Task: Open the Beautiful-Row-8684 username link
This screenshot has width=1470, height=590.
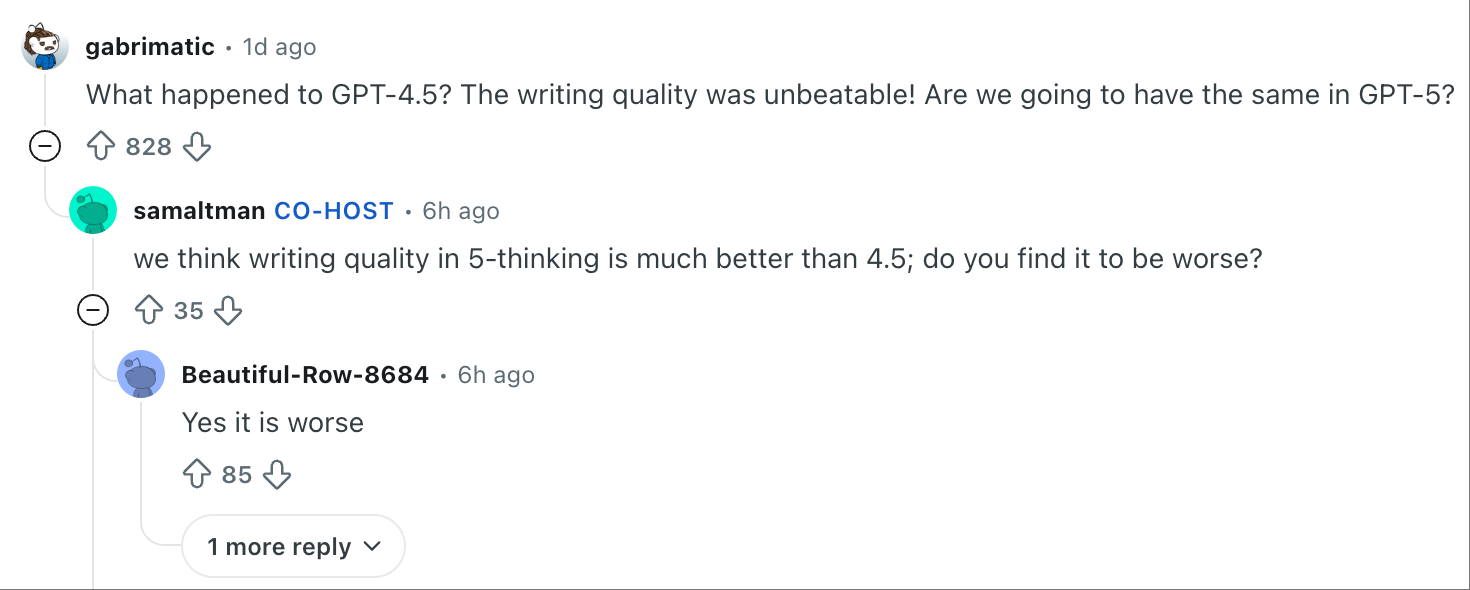Action: pos(305,375)
